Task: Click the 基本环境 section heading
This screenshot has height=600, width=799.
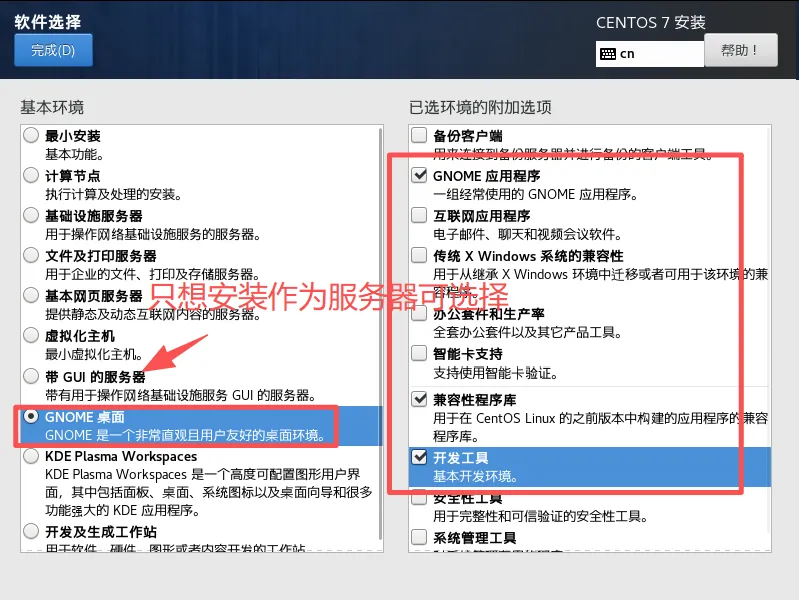Action: coord(52,107)
